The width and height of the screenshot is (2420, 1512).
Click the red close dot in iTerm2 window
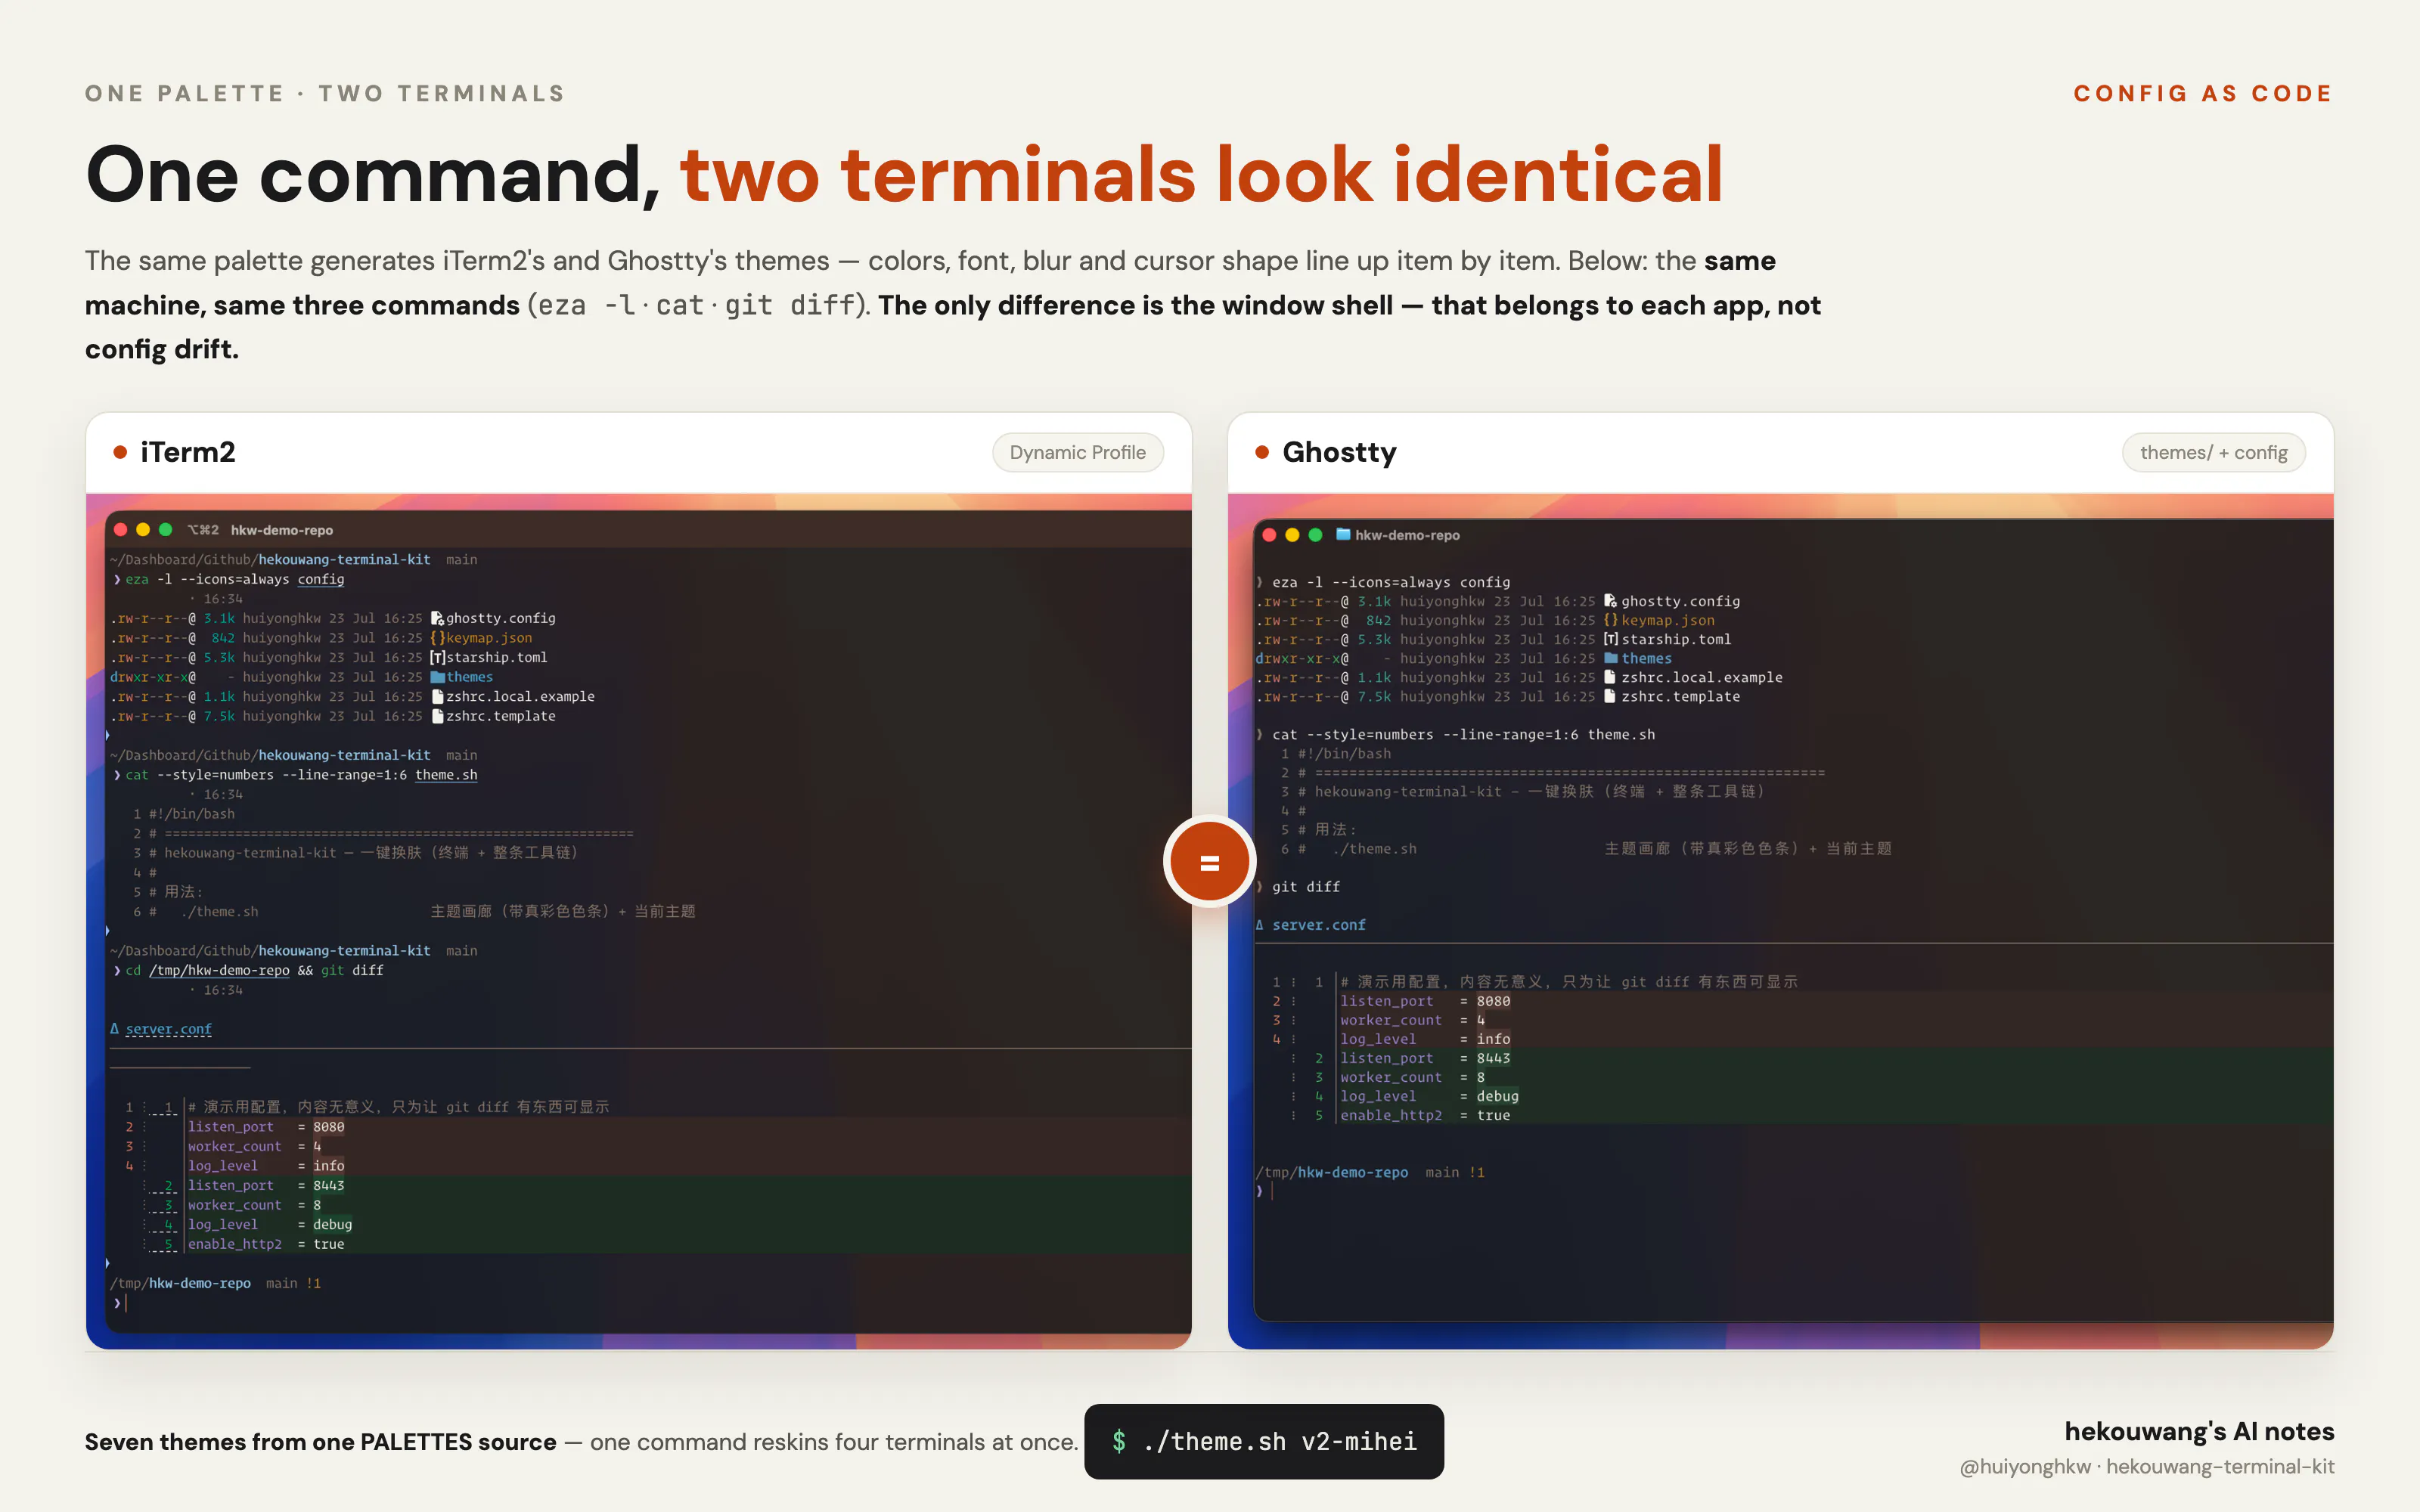tap(121, 530)
